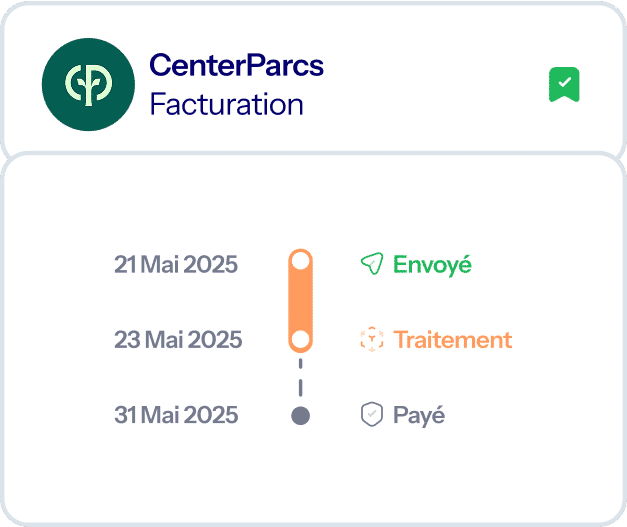Toggle the green bookmark check icon

click(x=564, y=85)
